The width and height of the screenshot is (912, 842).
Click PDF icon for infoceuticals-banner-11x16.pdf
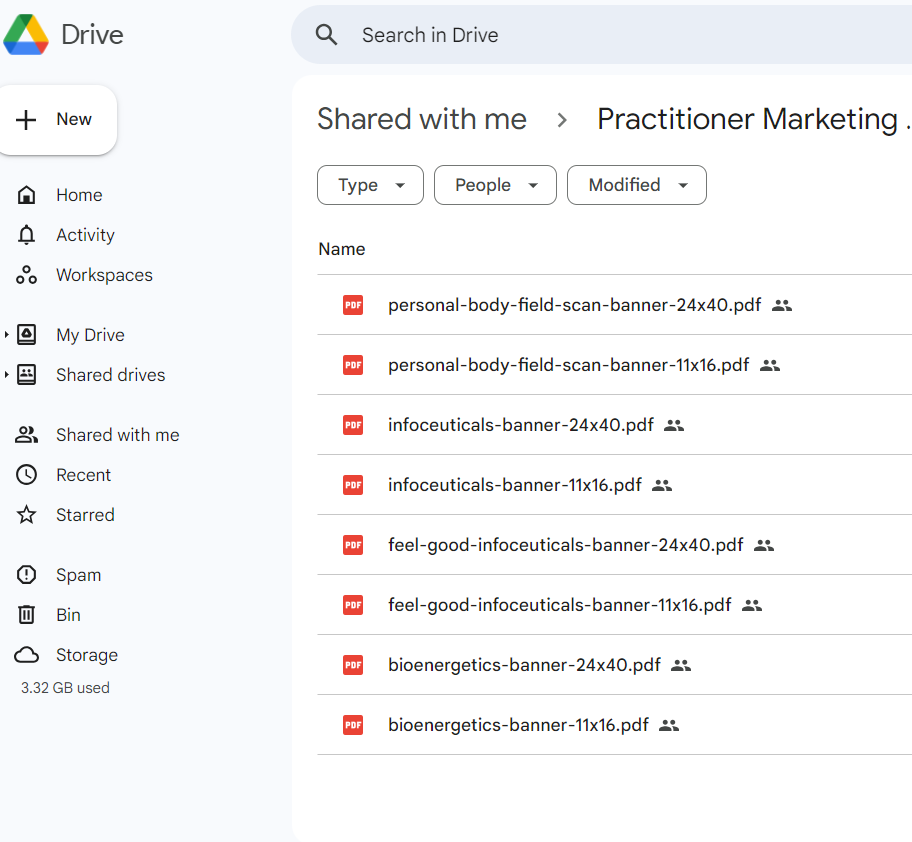[x=353, y=485]
